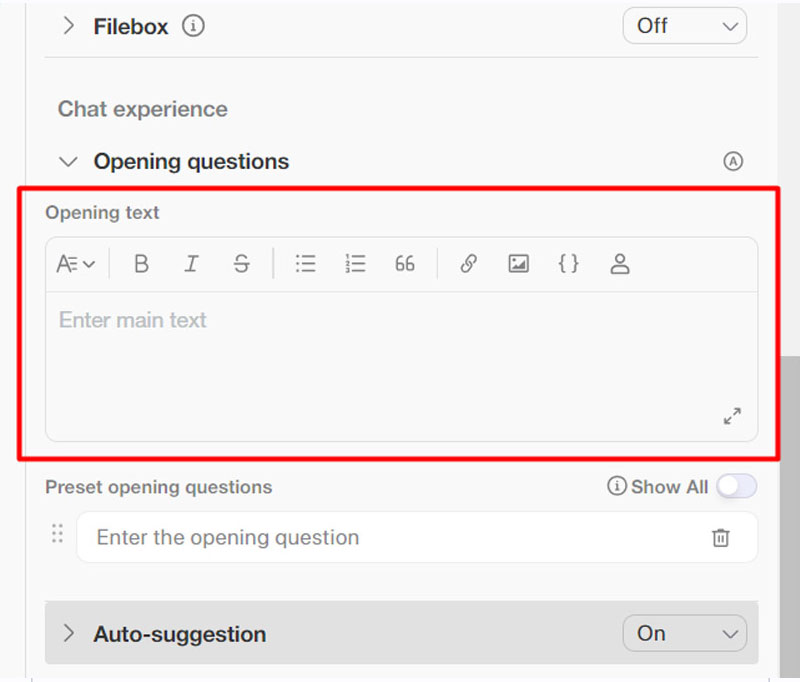Screen dimensions: 800x682
Task: Open the text style heading dropdown
Action: click(x=76, y=264)
